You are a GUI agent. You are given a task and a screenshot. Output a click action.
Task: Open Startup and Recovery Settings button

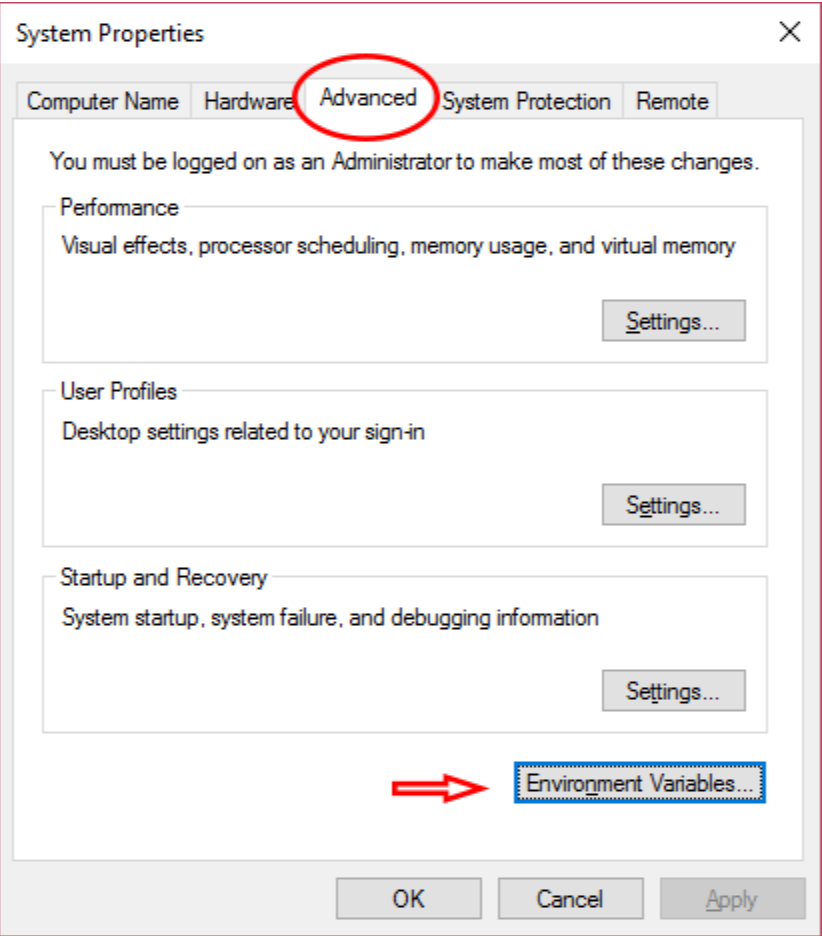pos(673,690)
